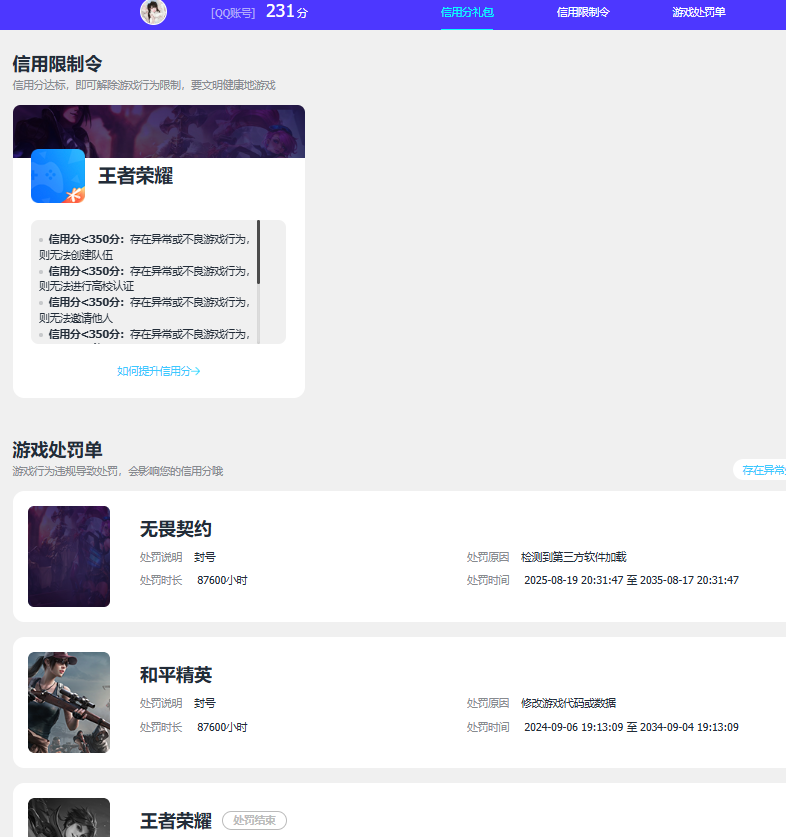Click the 王者荣耀 title in restriction card
The width and height of the screenshot is (786, 837).
point(136,176)
